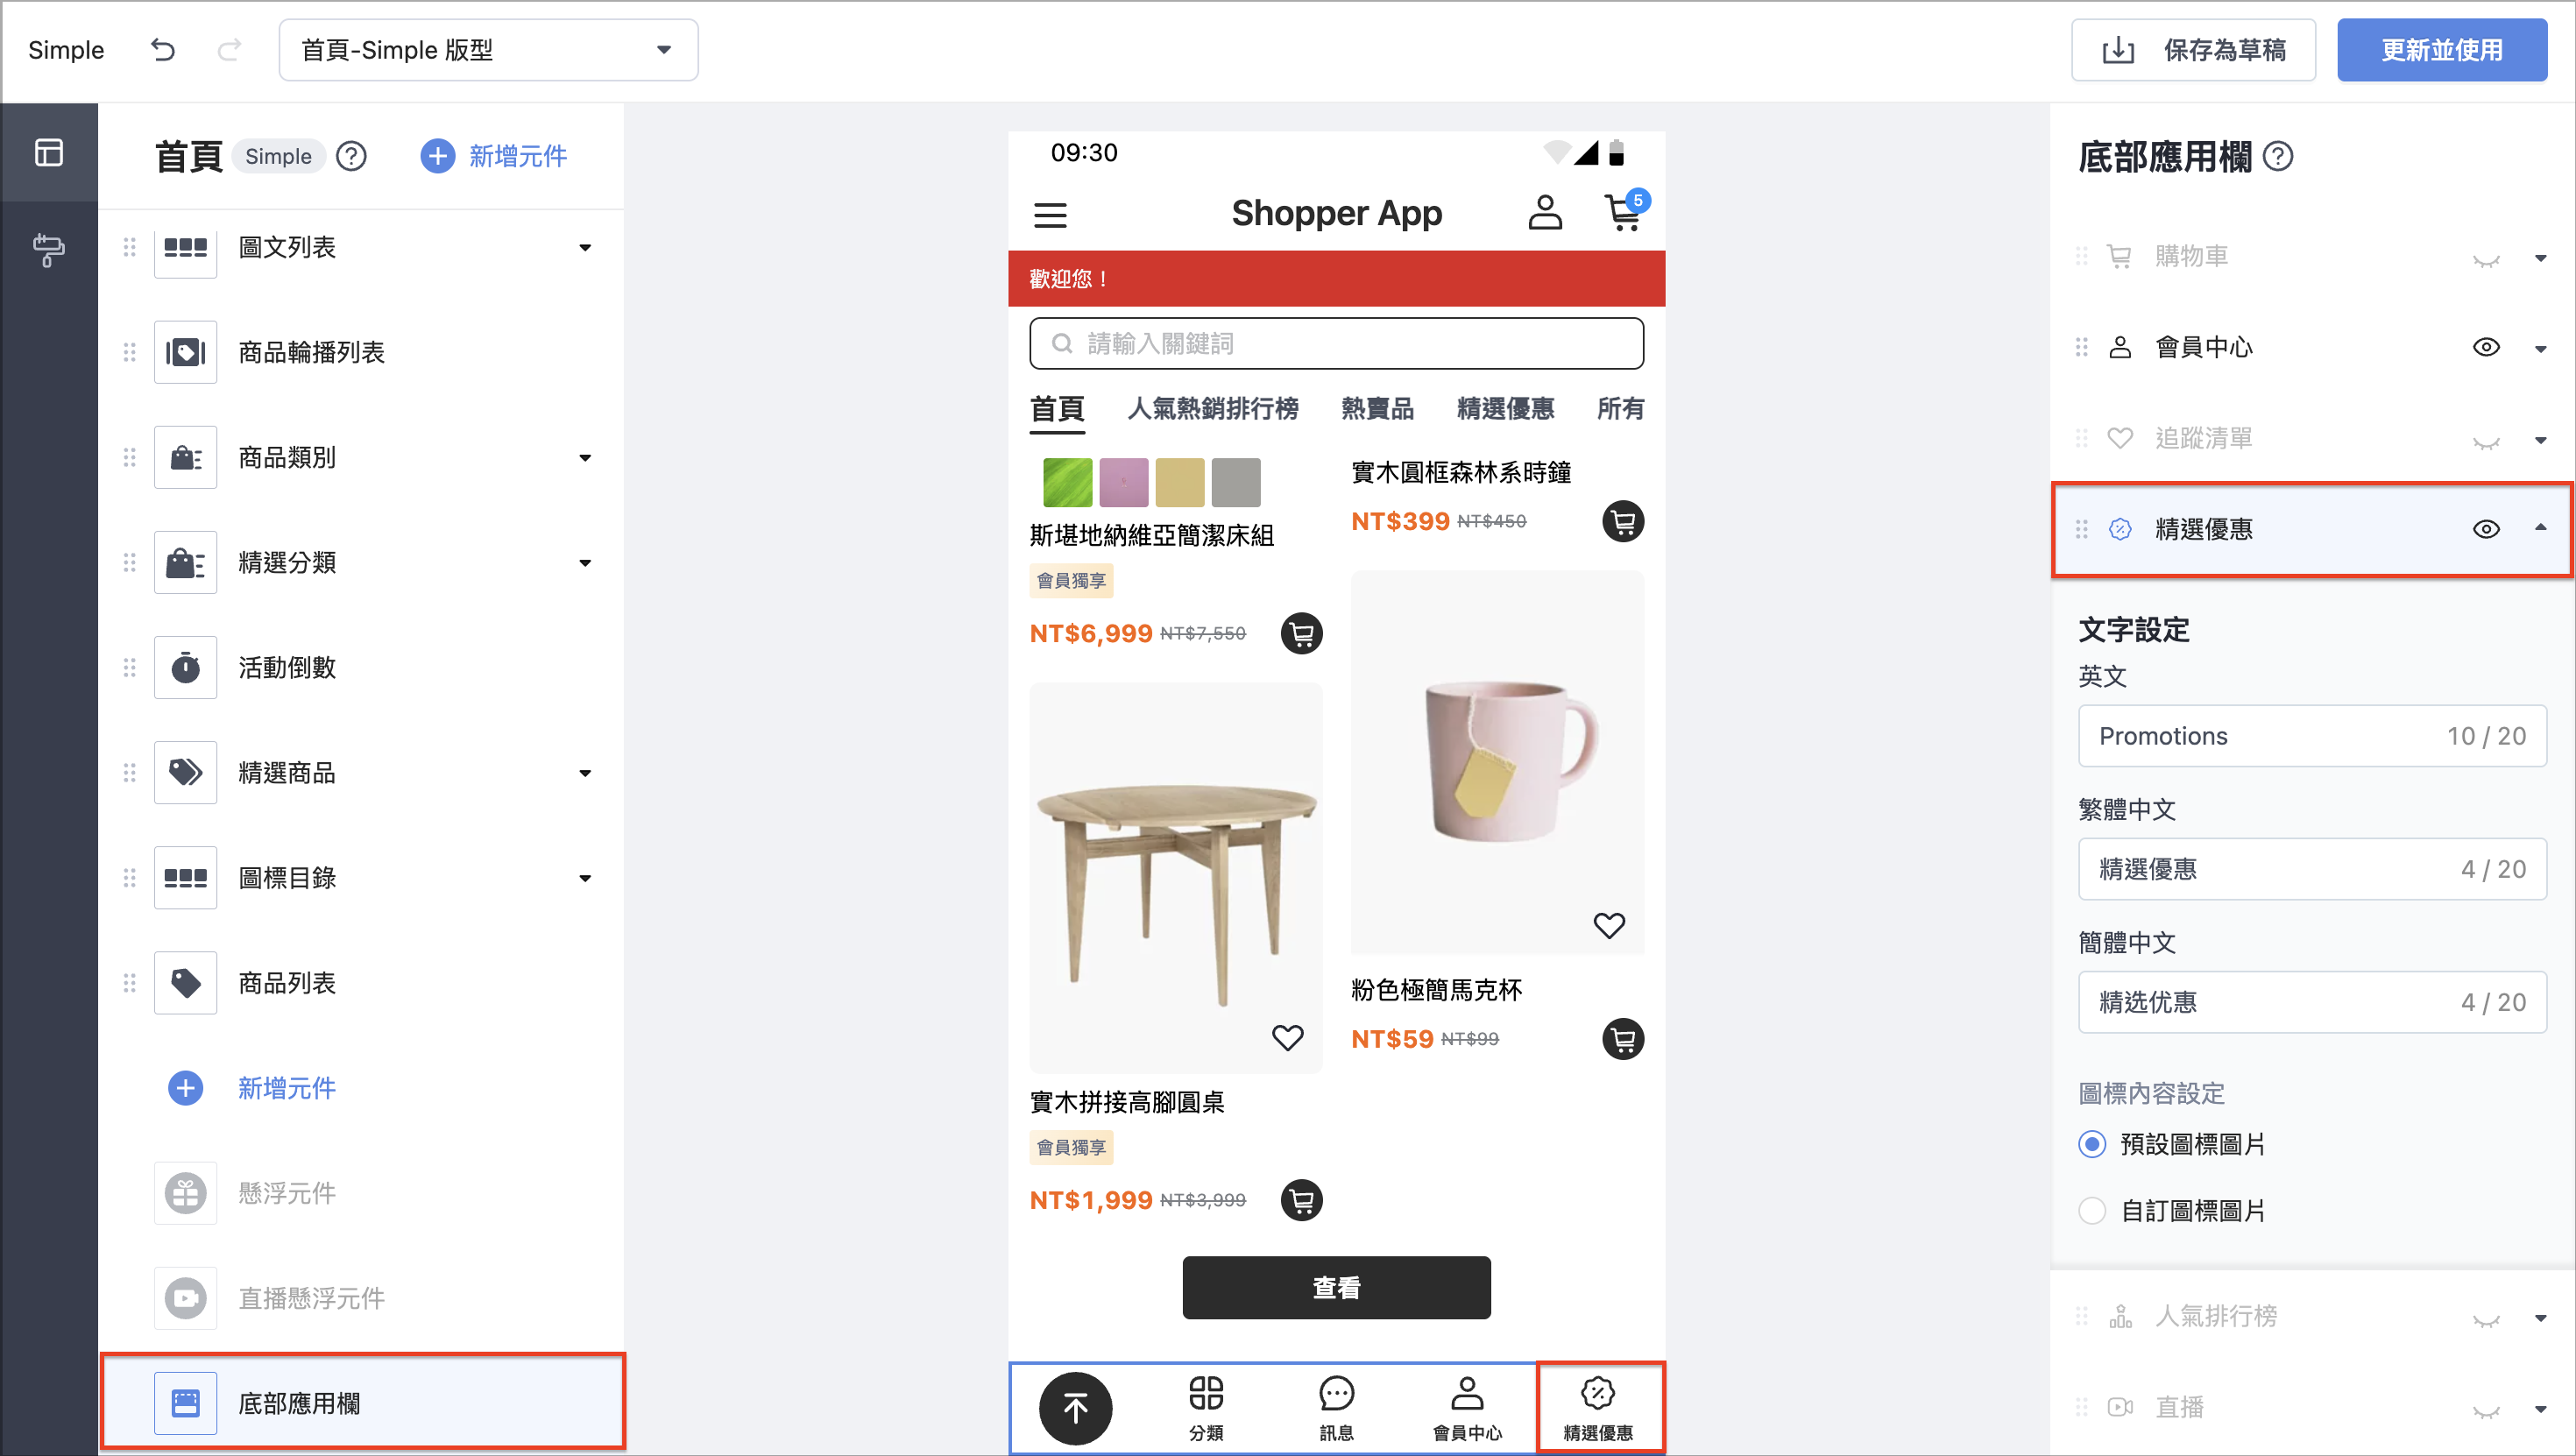Click the redo arrow icon
Image resolution: width=2576 pixels, height=1456 pixels.
click(229, 50)
